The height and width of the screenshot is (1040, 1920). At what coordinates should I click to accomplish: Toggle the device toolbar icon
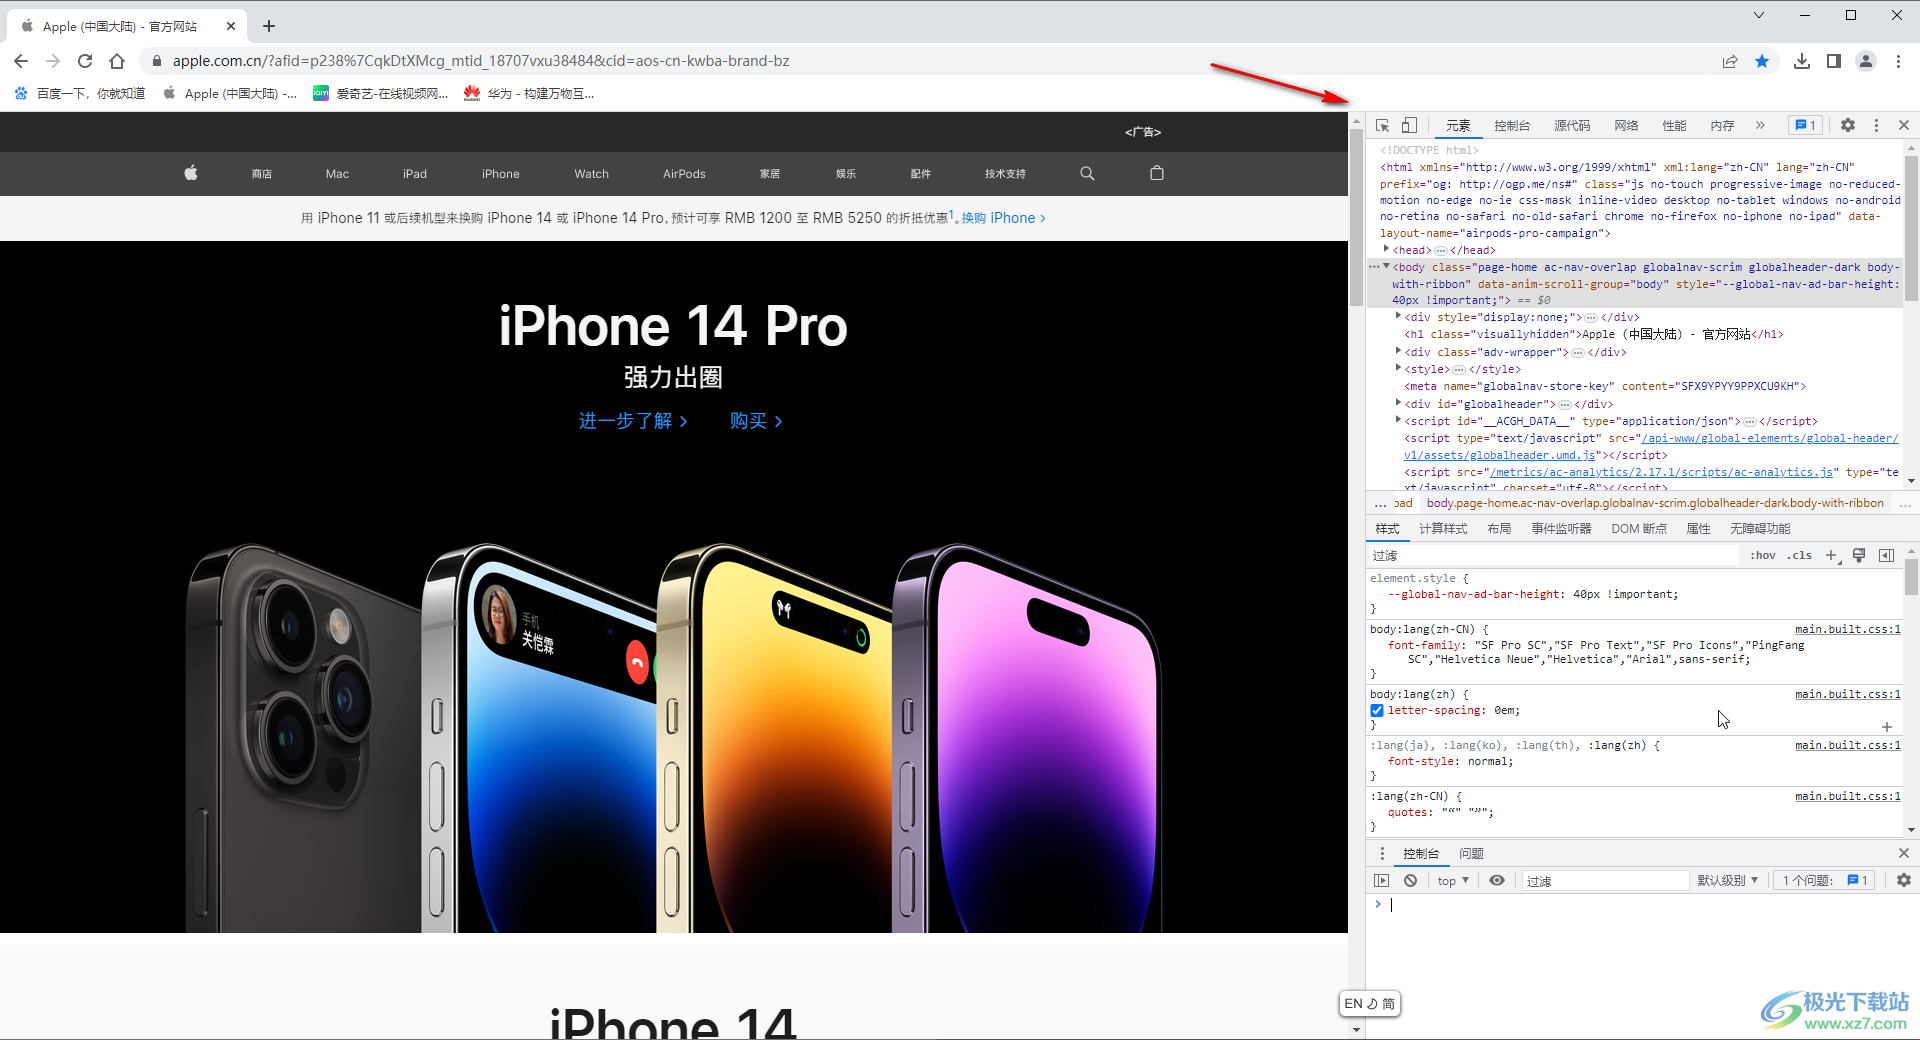tap(1409, 125)
